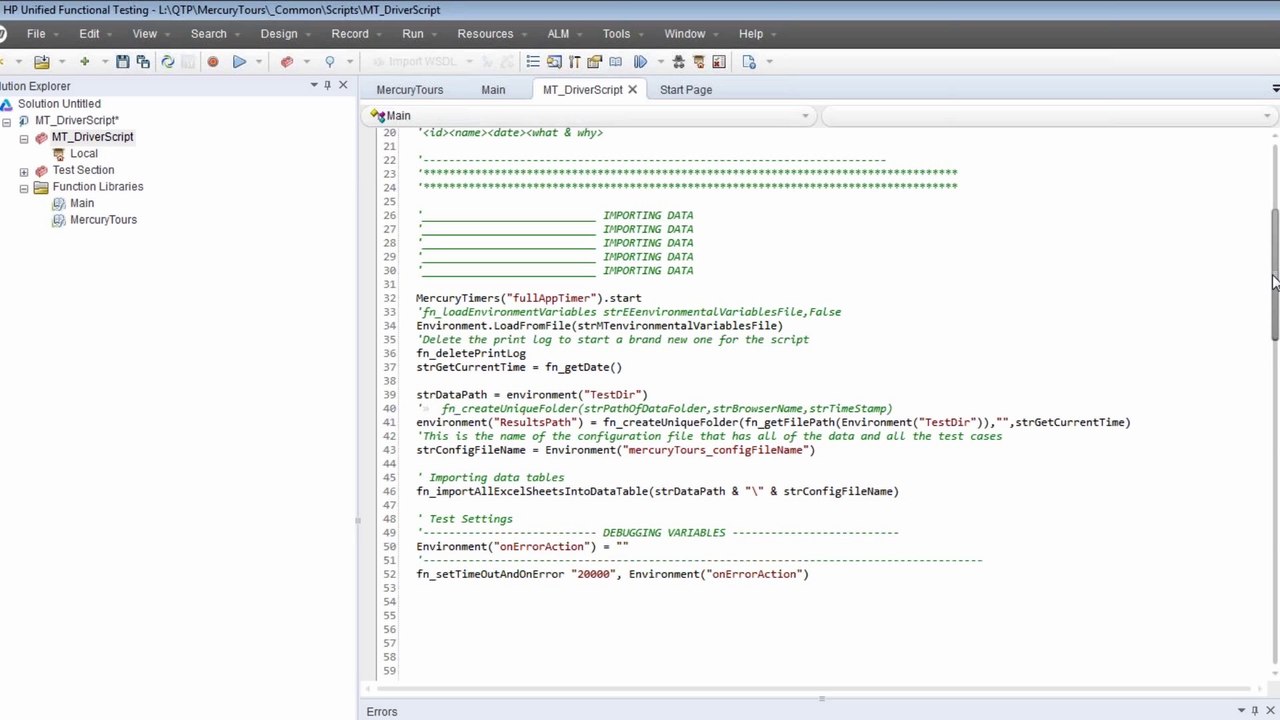Pin the Errors panel
The height and width of the screenshot is (720, 1280).
1255,711
